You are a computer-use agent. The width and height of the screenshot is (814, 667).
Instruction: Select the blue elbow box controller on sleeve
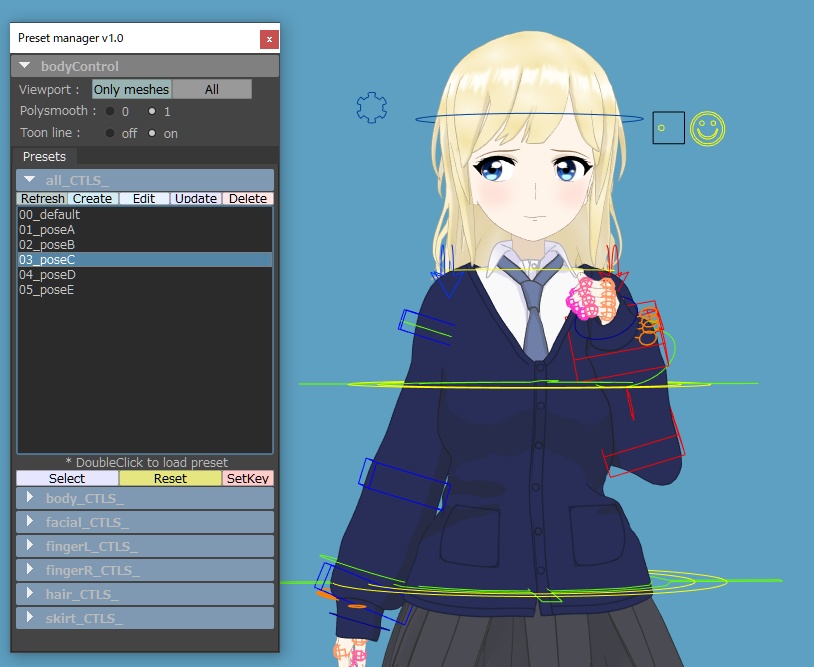404,483
